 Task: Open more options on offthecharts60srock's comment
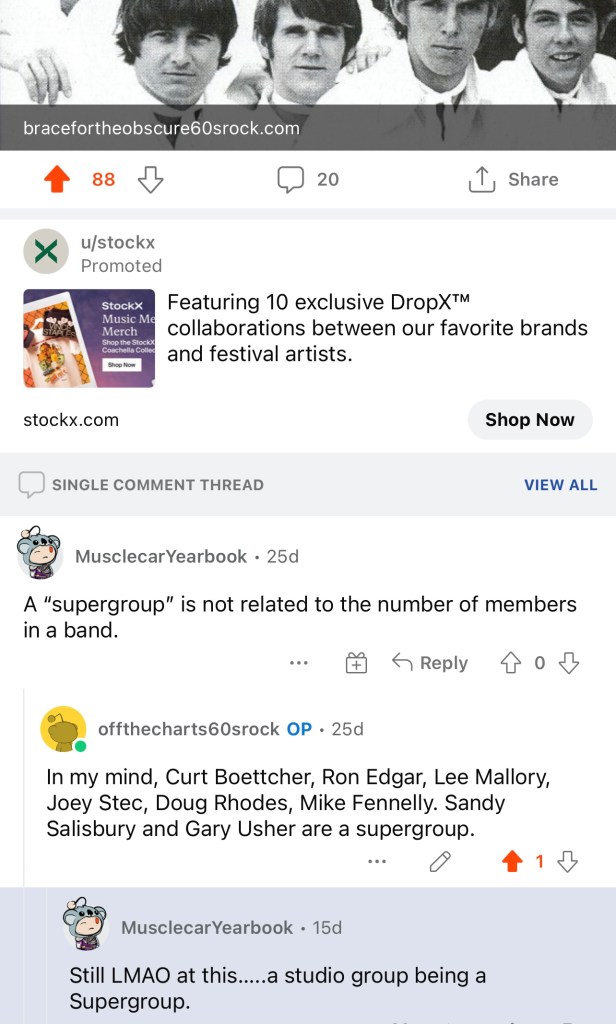pyautogui.click(x=377, y=862)
